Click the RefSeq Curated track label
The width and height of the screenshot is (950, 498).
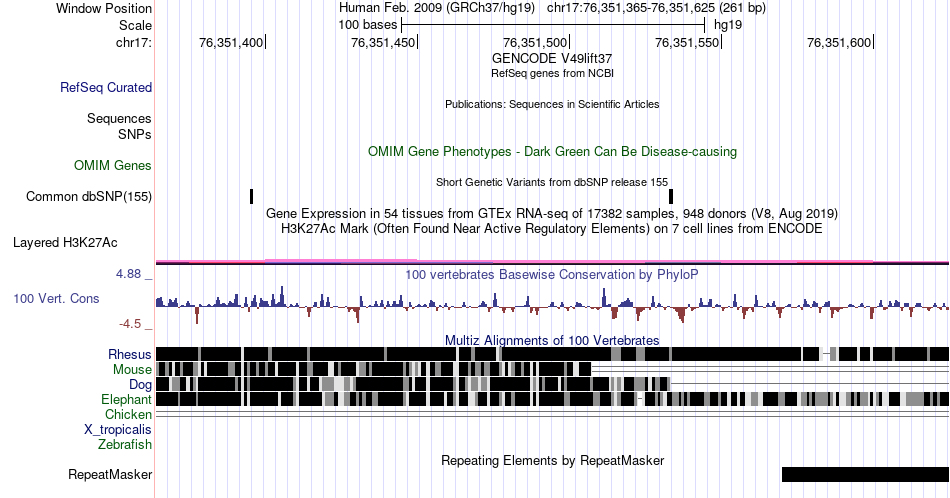106,87
